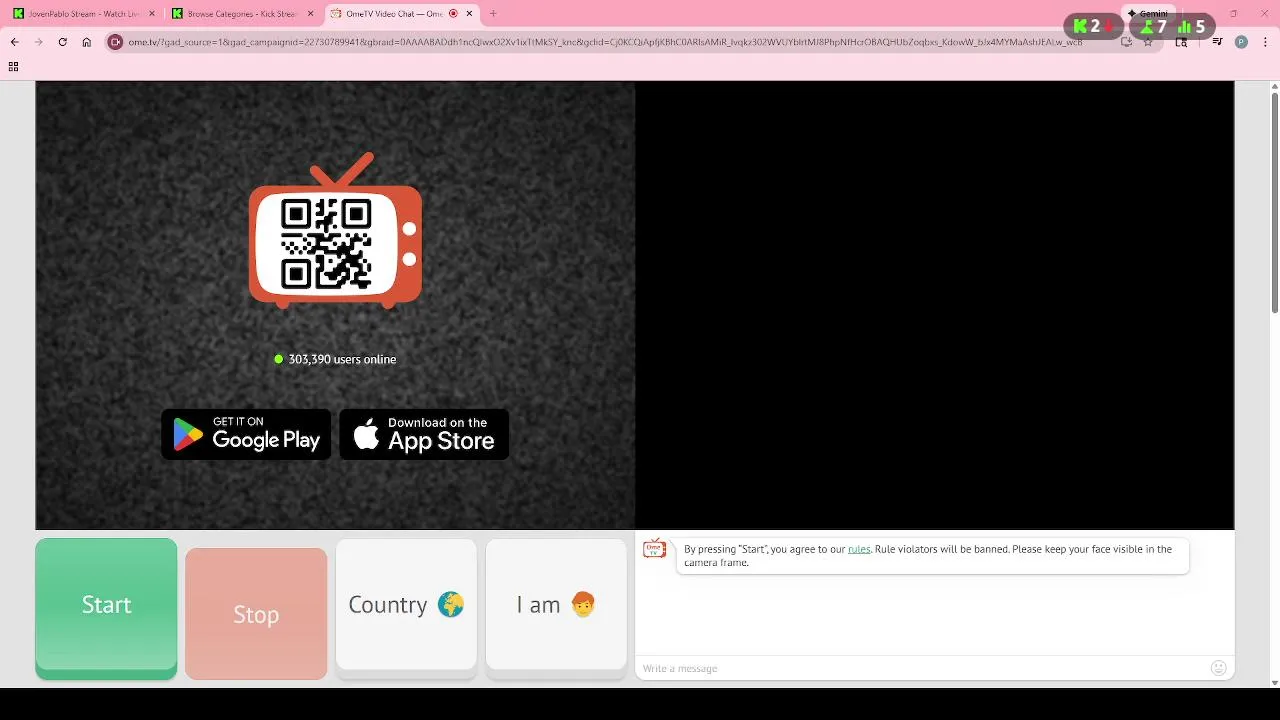
Task: Click camera permission icon in address bar
Action: (x=116, y=42)
